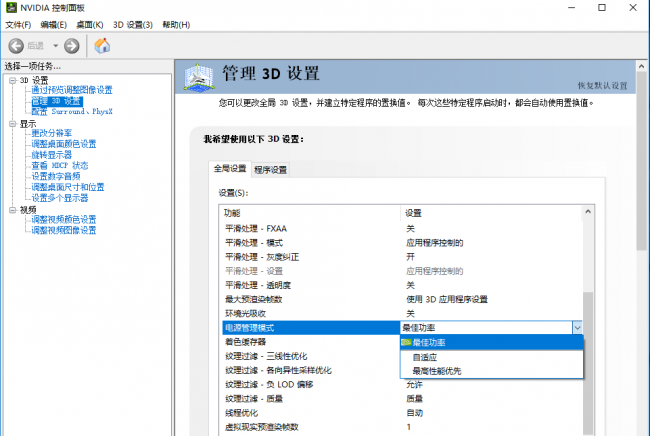Image resolution: width=650 pixels, height=436 pixels.
Task: Open 更改分辨率 in tree
Action: (x=51, y=133)
